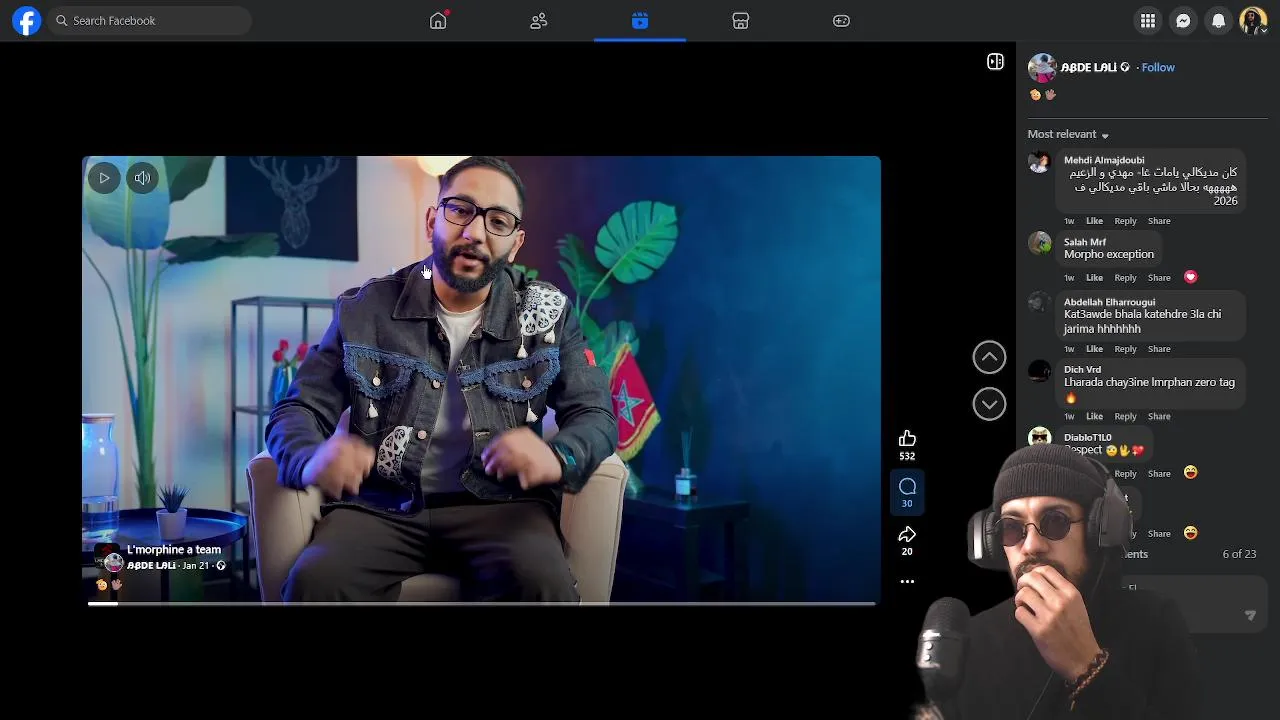Reply to Salah Mrf's comment
Viewport: 1280px width, 720px height.
[1126, 278]
